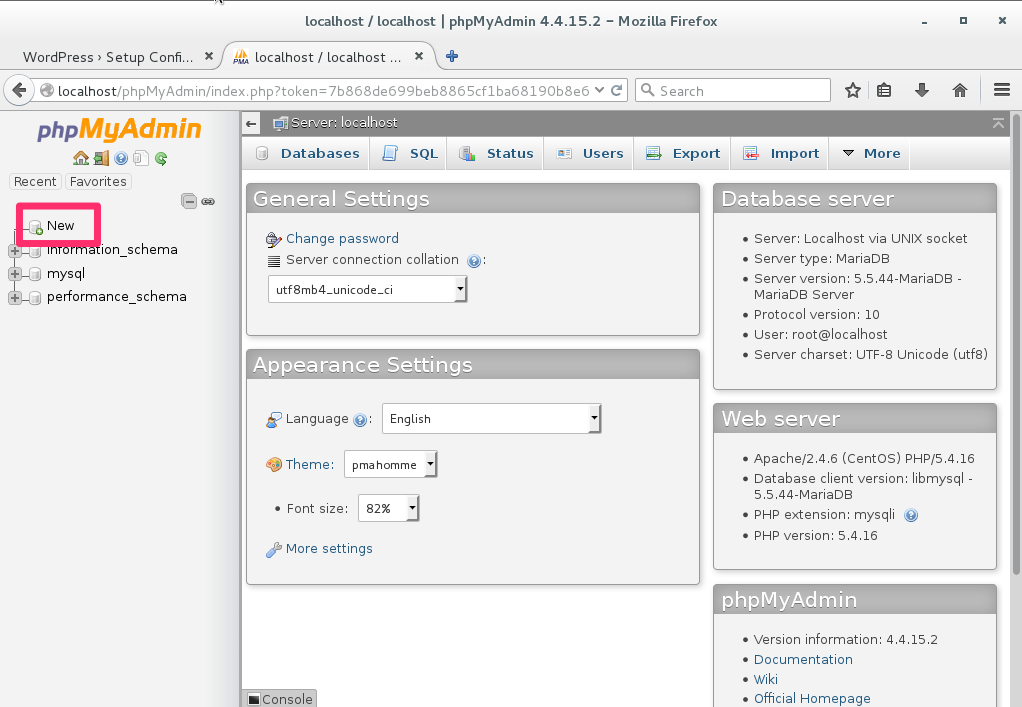Open the Firefox hamburger menu
The image size is (1022, 707).
coord(1002,90)
